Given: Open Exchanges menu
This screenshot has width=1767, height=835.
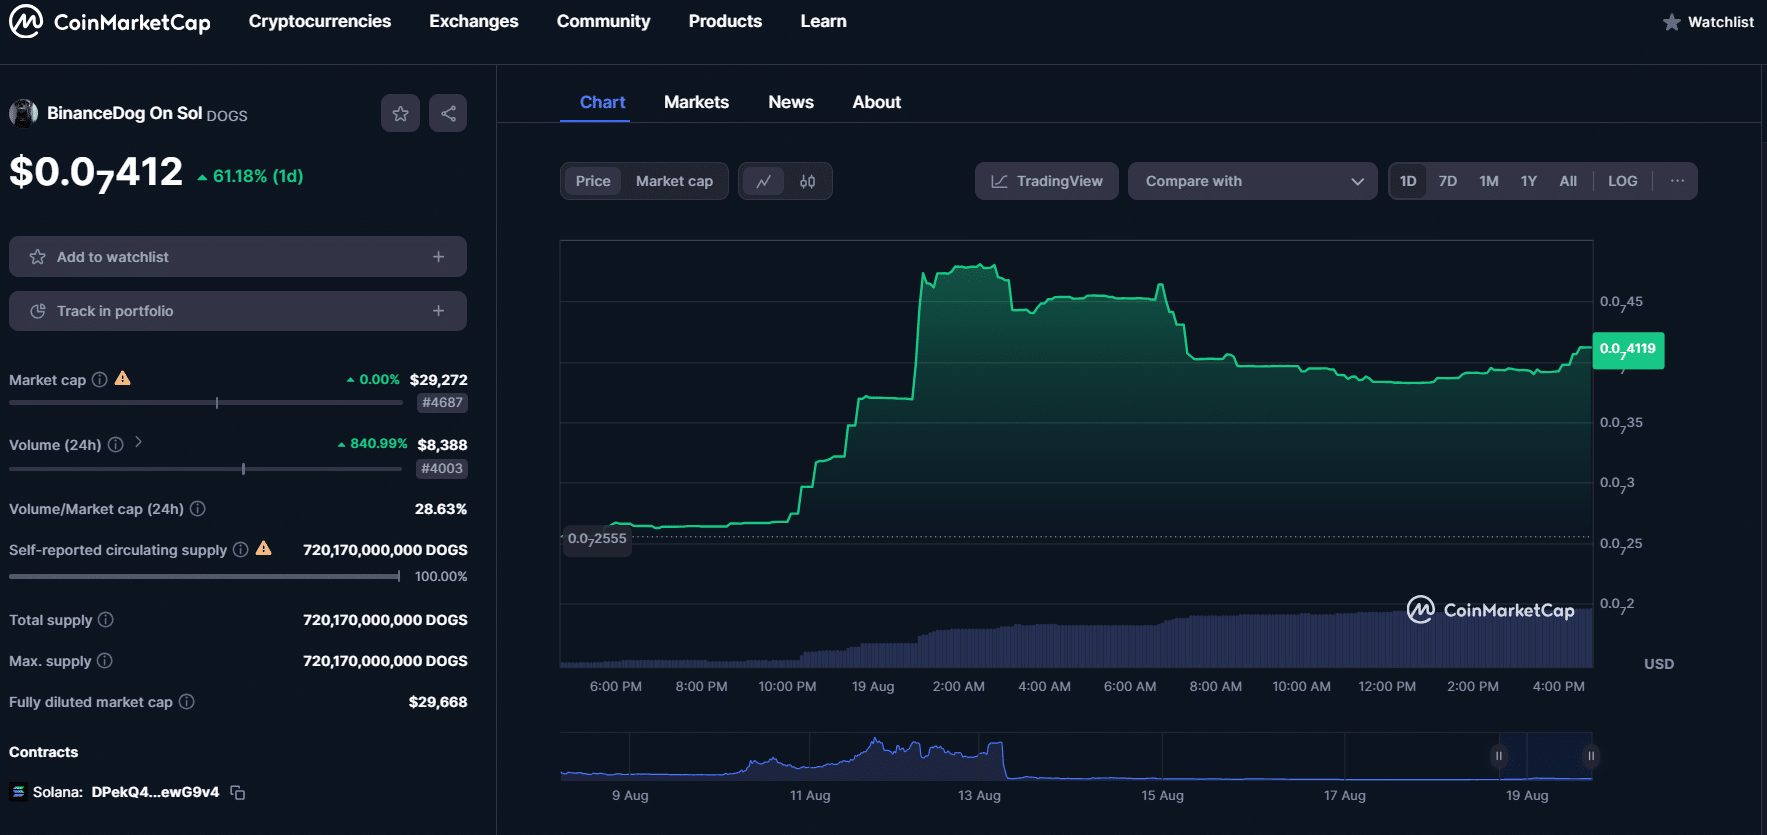Looking at the screenshot, I should (474, 21).
